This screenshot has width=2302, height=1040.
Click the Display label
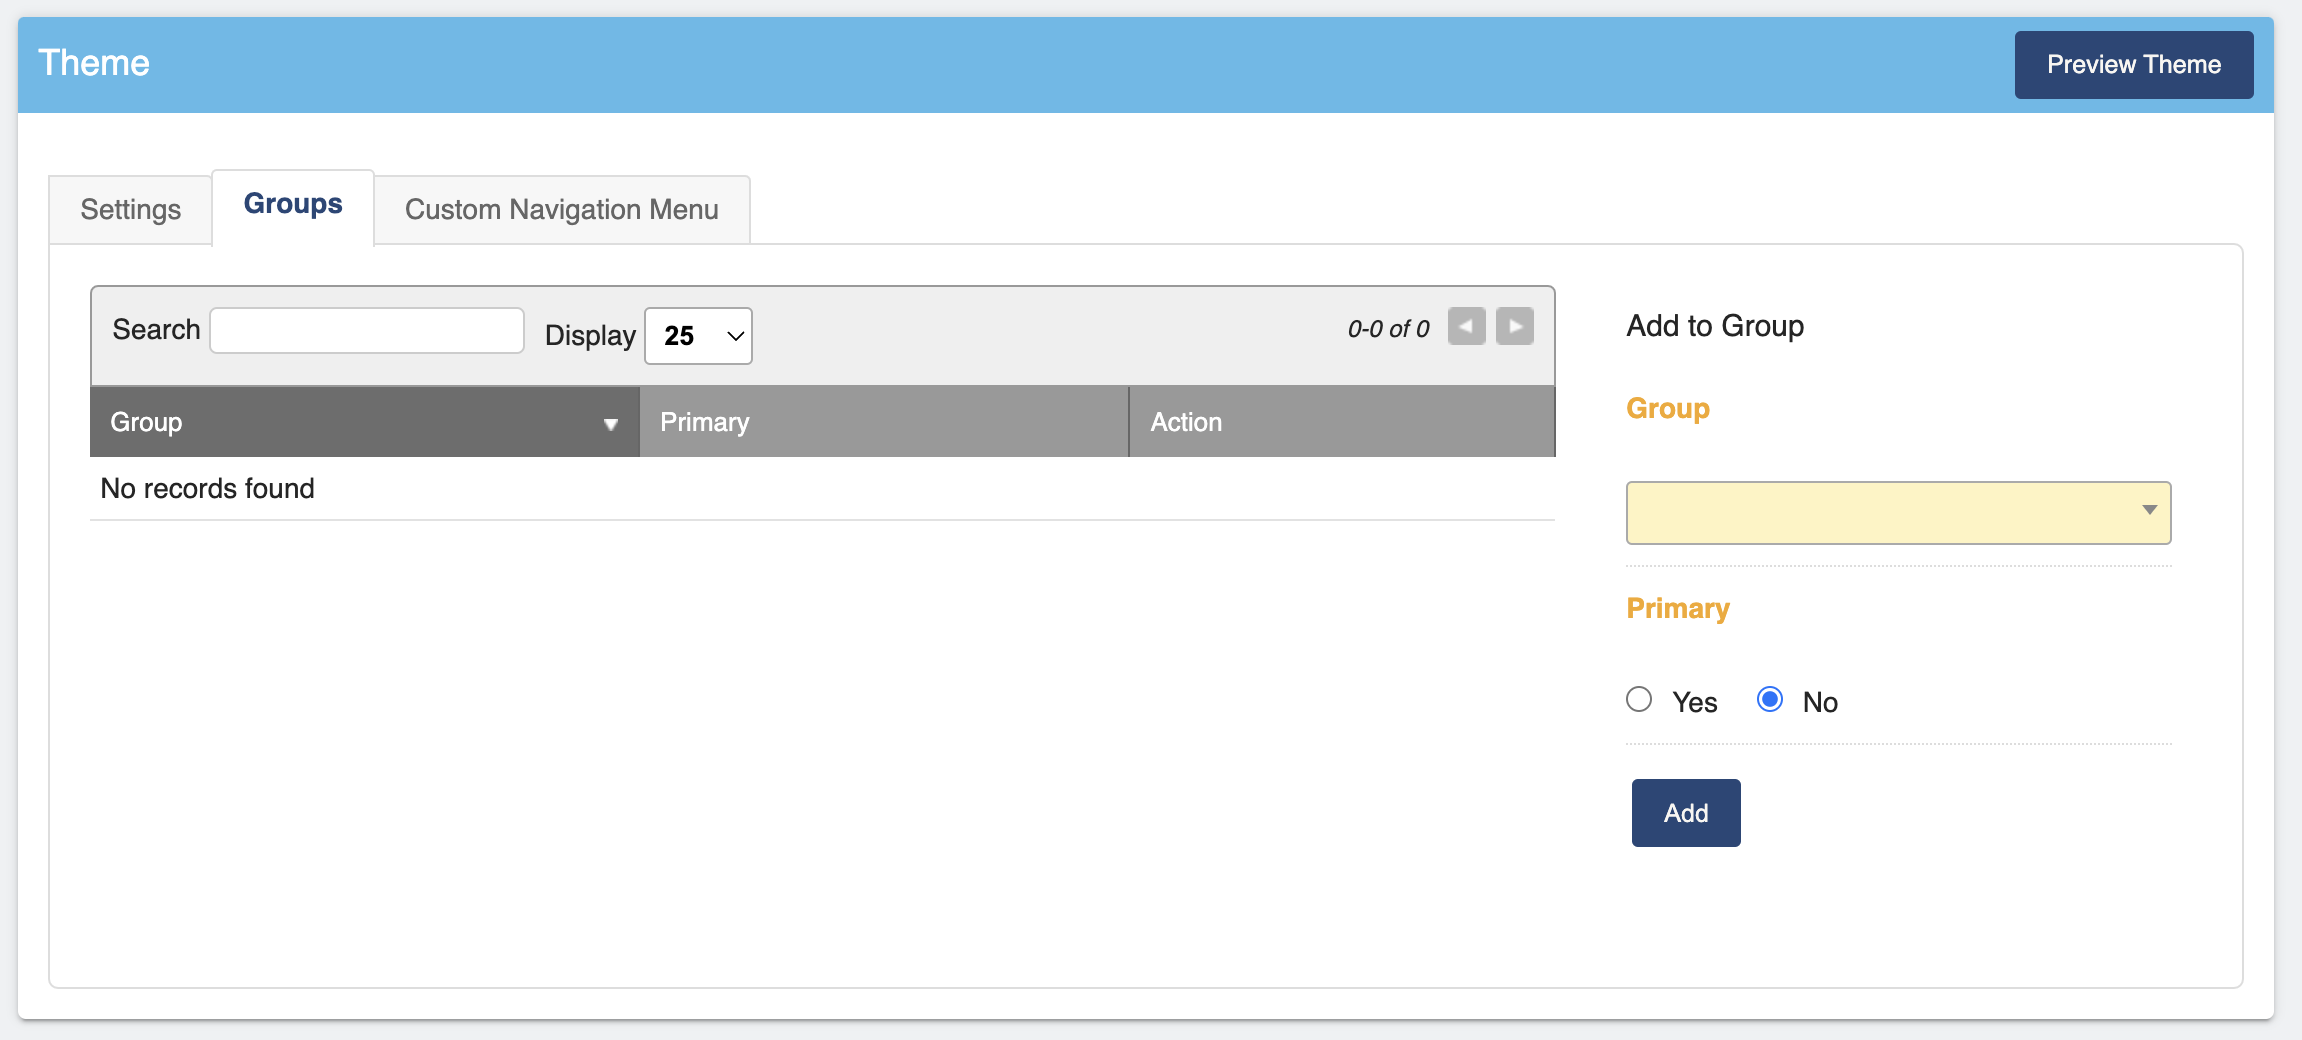[x=590, y=336]
